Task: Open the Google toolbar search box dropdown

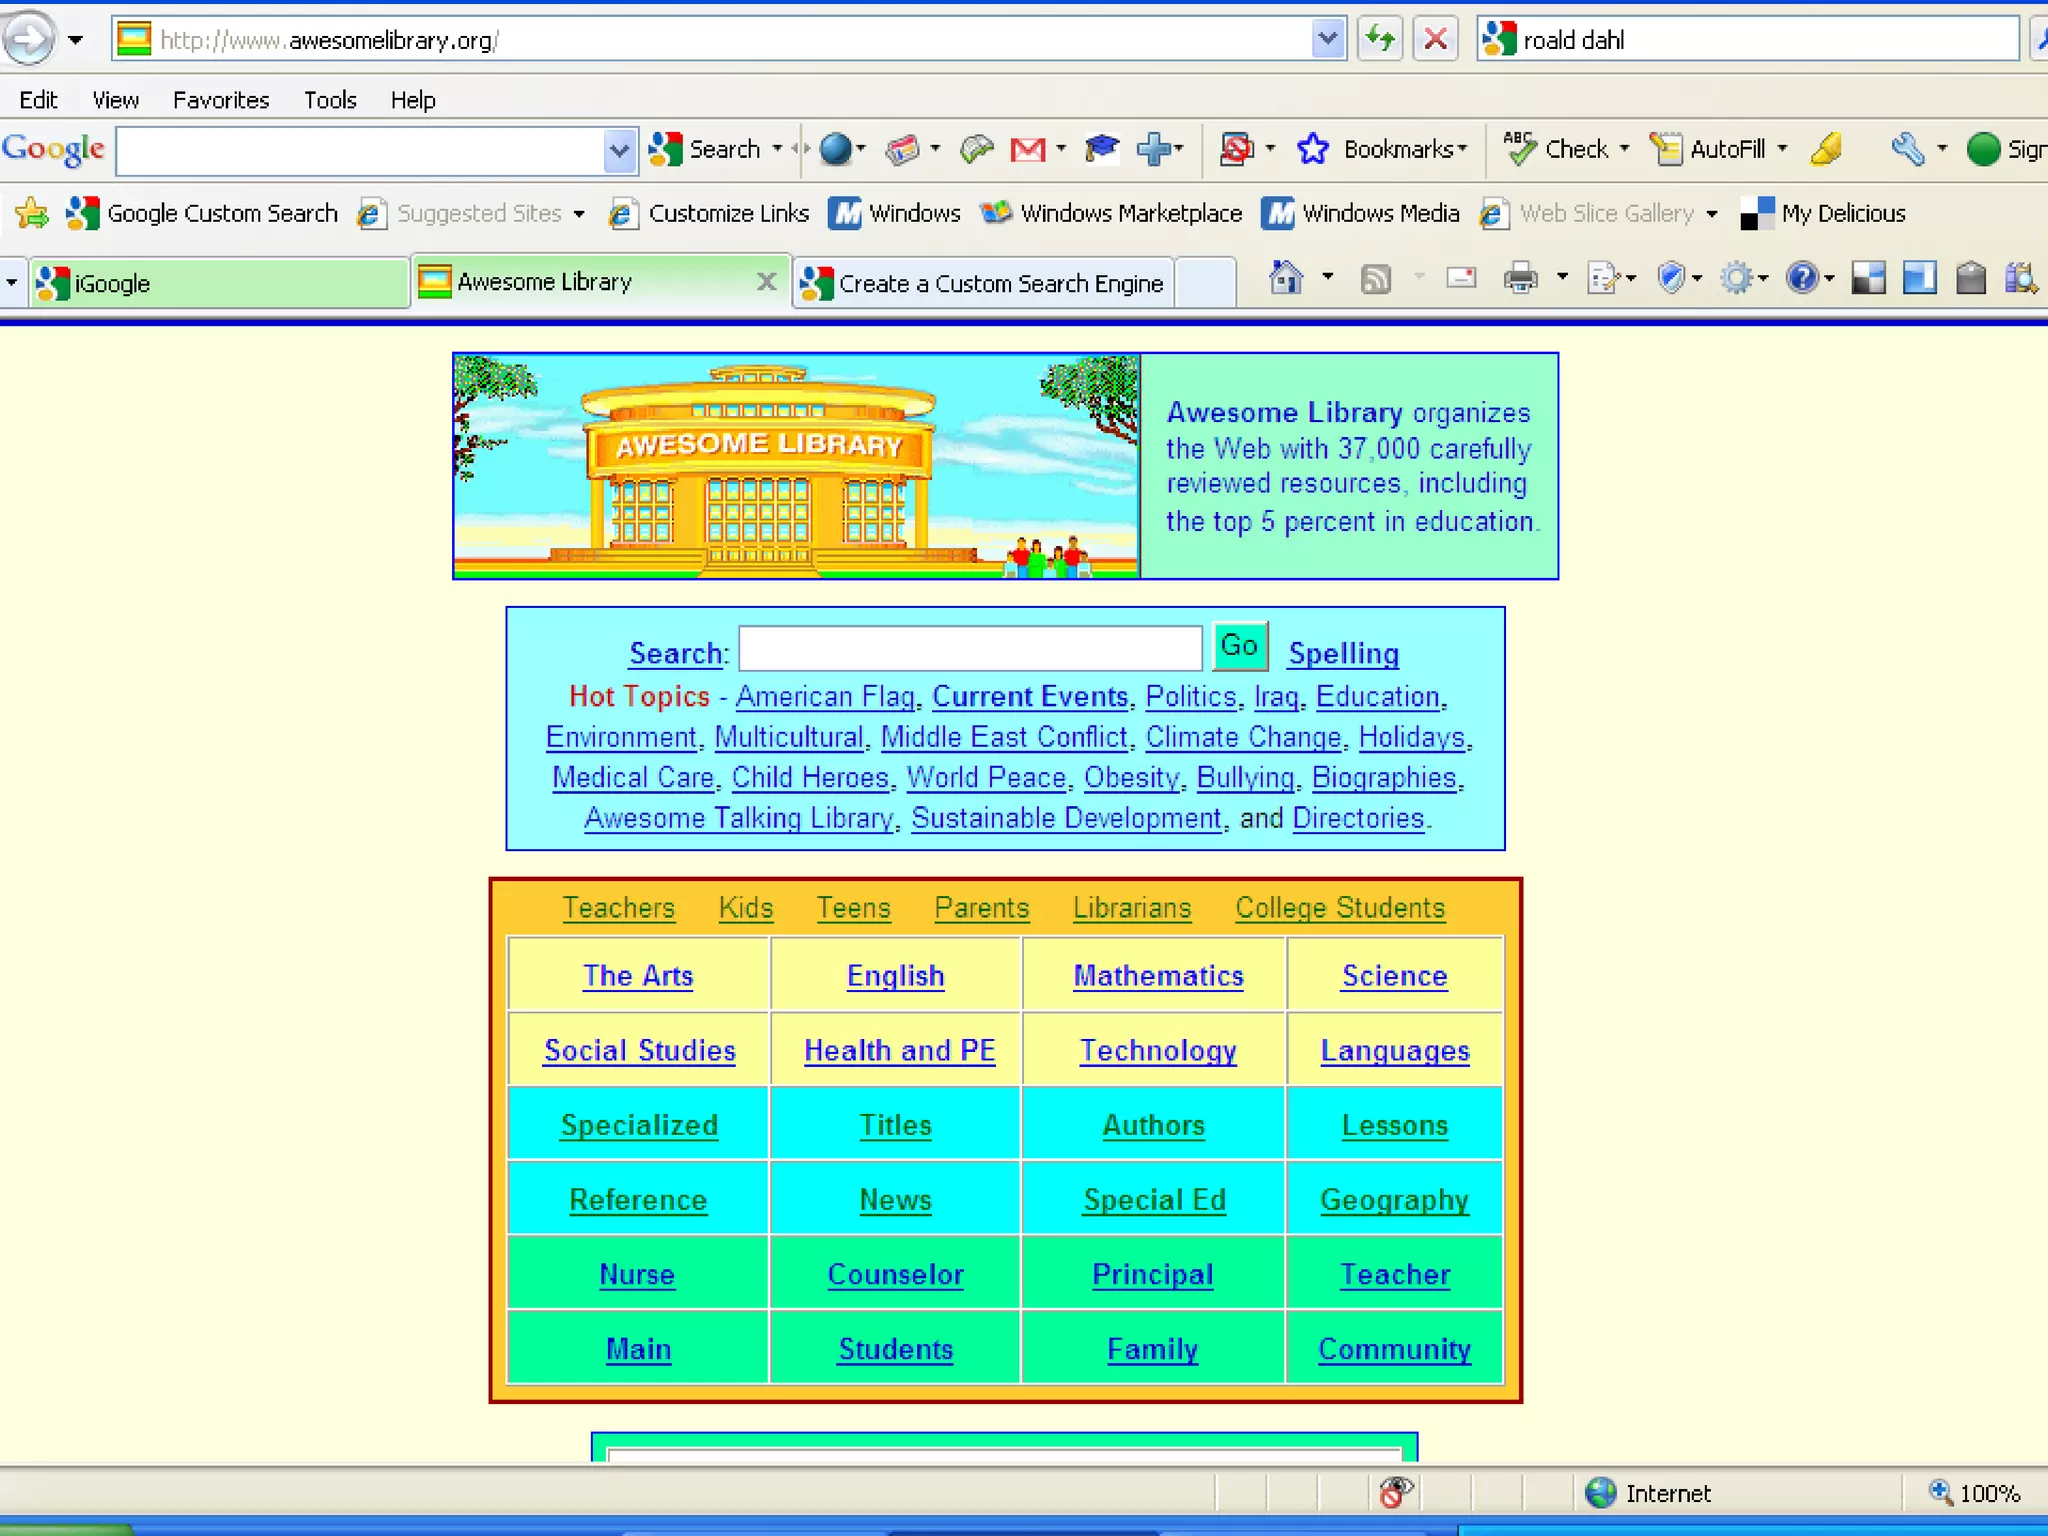Action: (619, 151)
